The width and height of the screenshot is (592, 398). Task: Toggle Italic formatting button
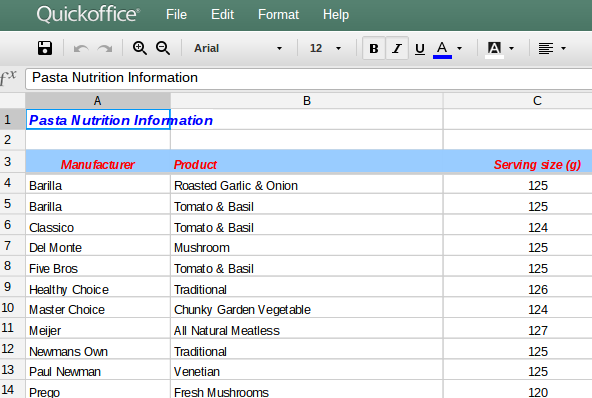[397, 48]
